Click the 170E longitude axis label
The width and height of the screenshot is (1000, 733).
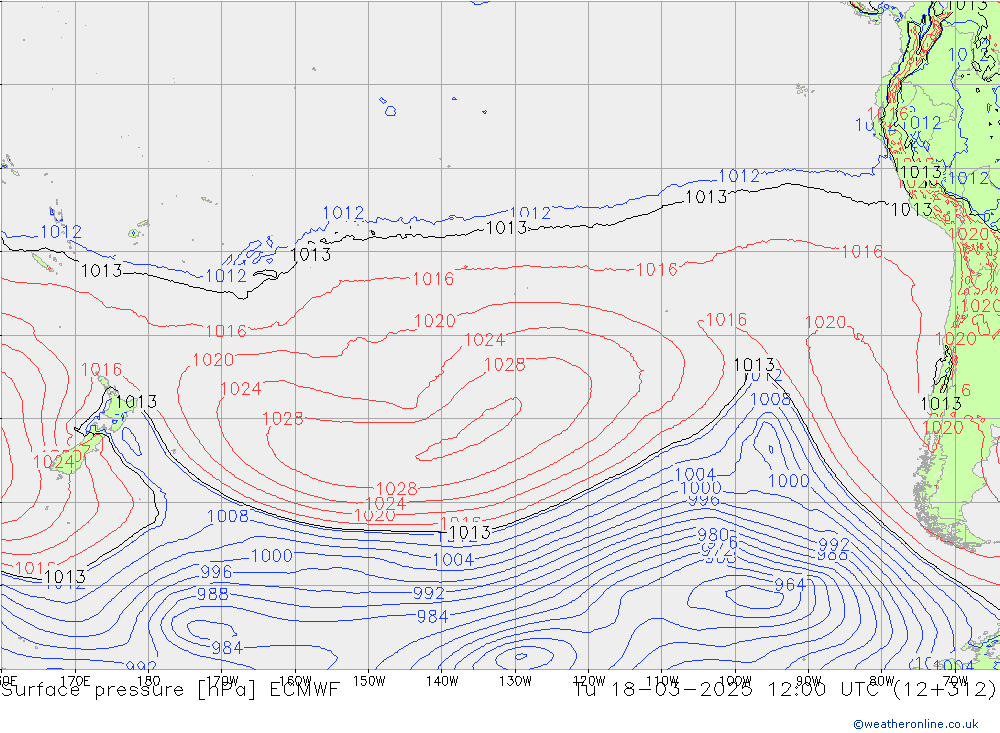coord(76,680)
